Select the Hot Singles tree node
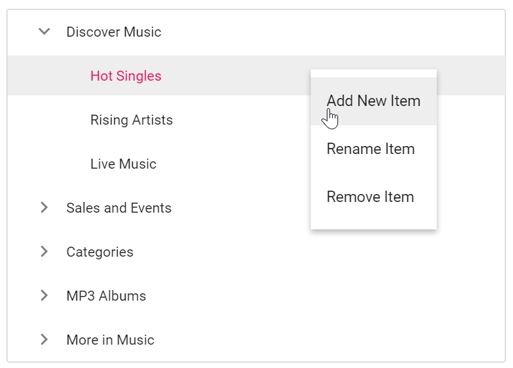 126,76
